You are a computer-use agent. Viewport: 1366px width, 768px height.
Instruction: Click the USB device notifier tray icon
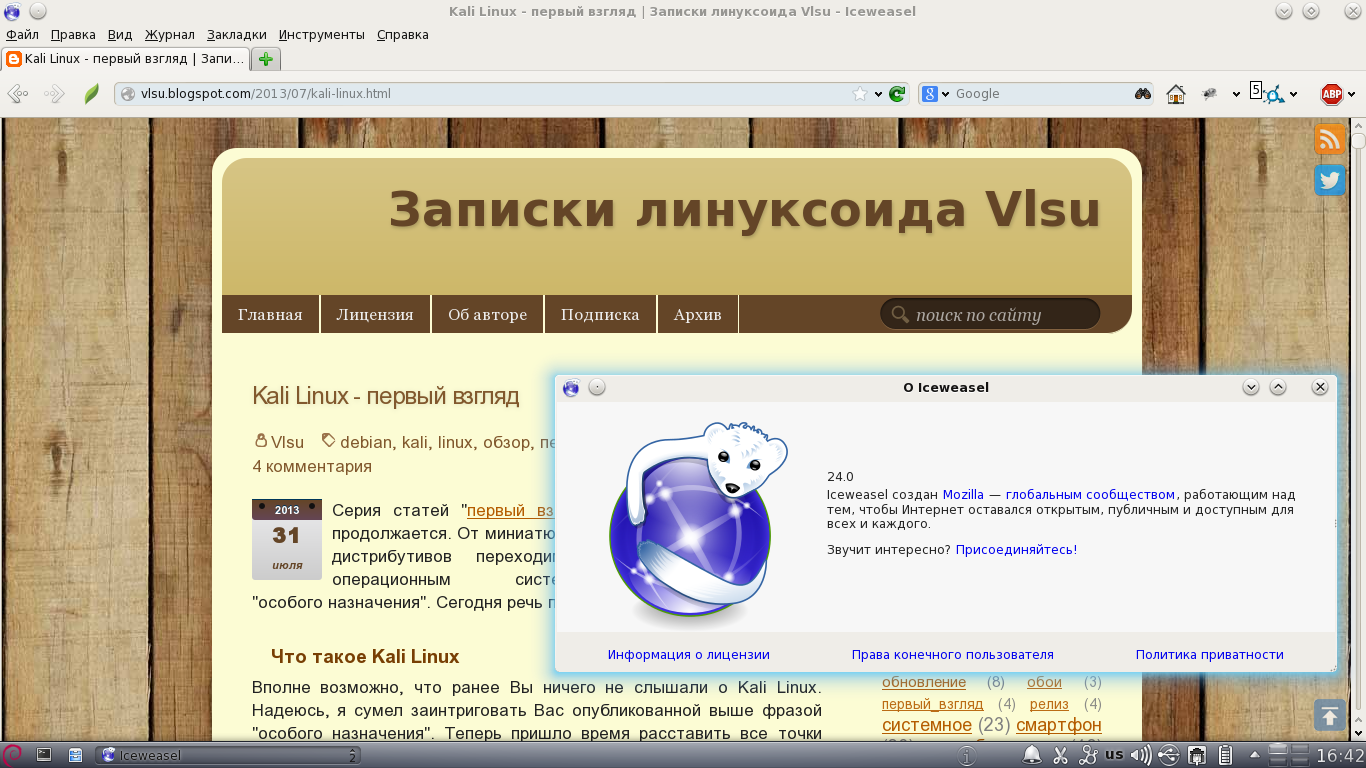1170,755
